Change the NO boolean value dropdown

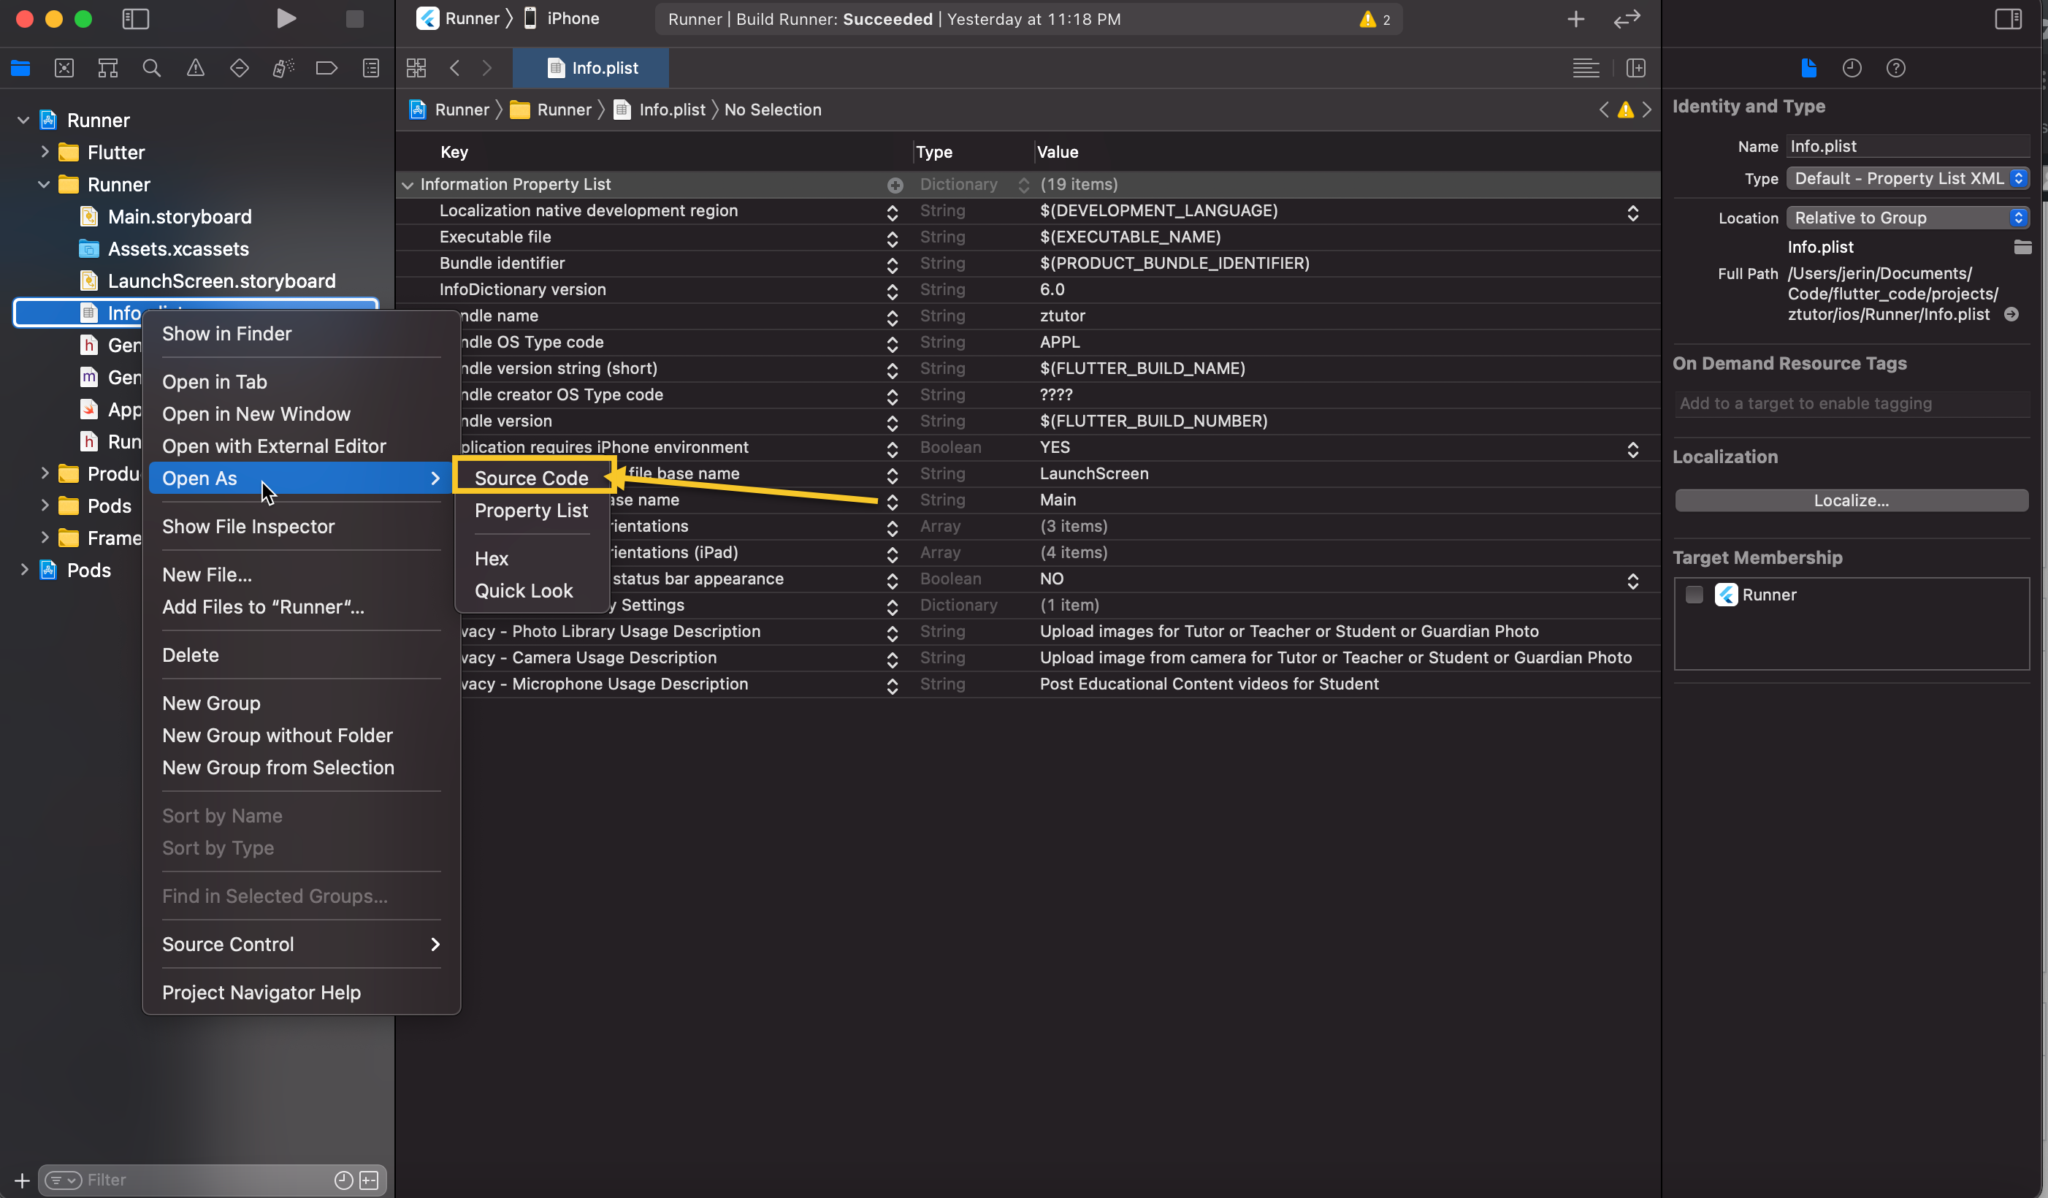tap(1632, 580)
